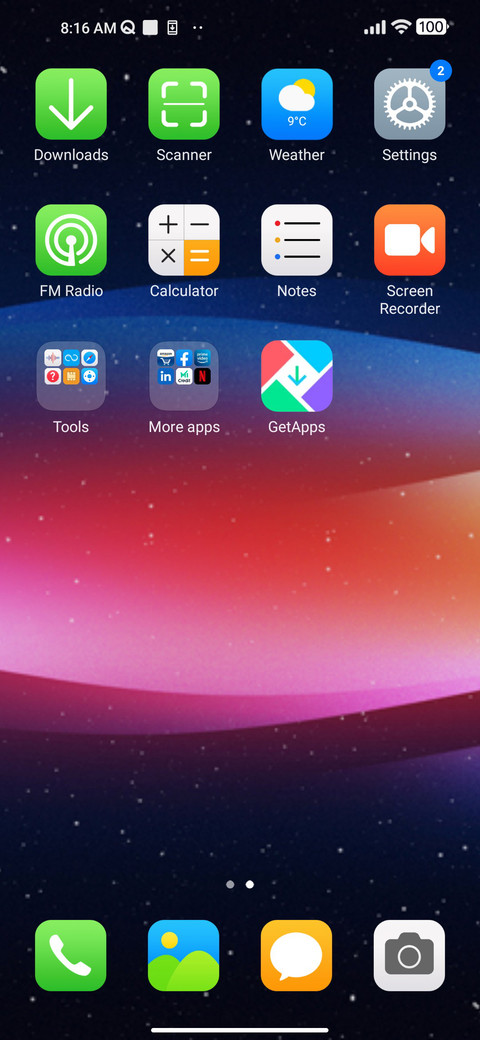Tap the white square notification icon

coord(150,27)
